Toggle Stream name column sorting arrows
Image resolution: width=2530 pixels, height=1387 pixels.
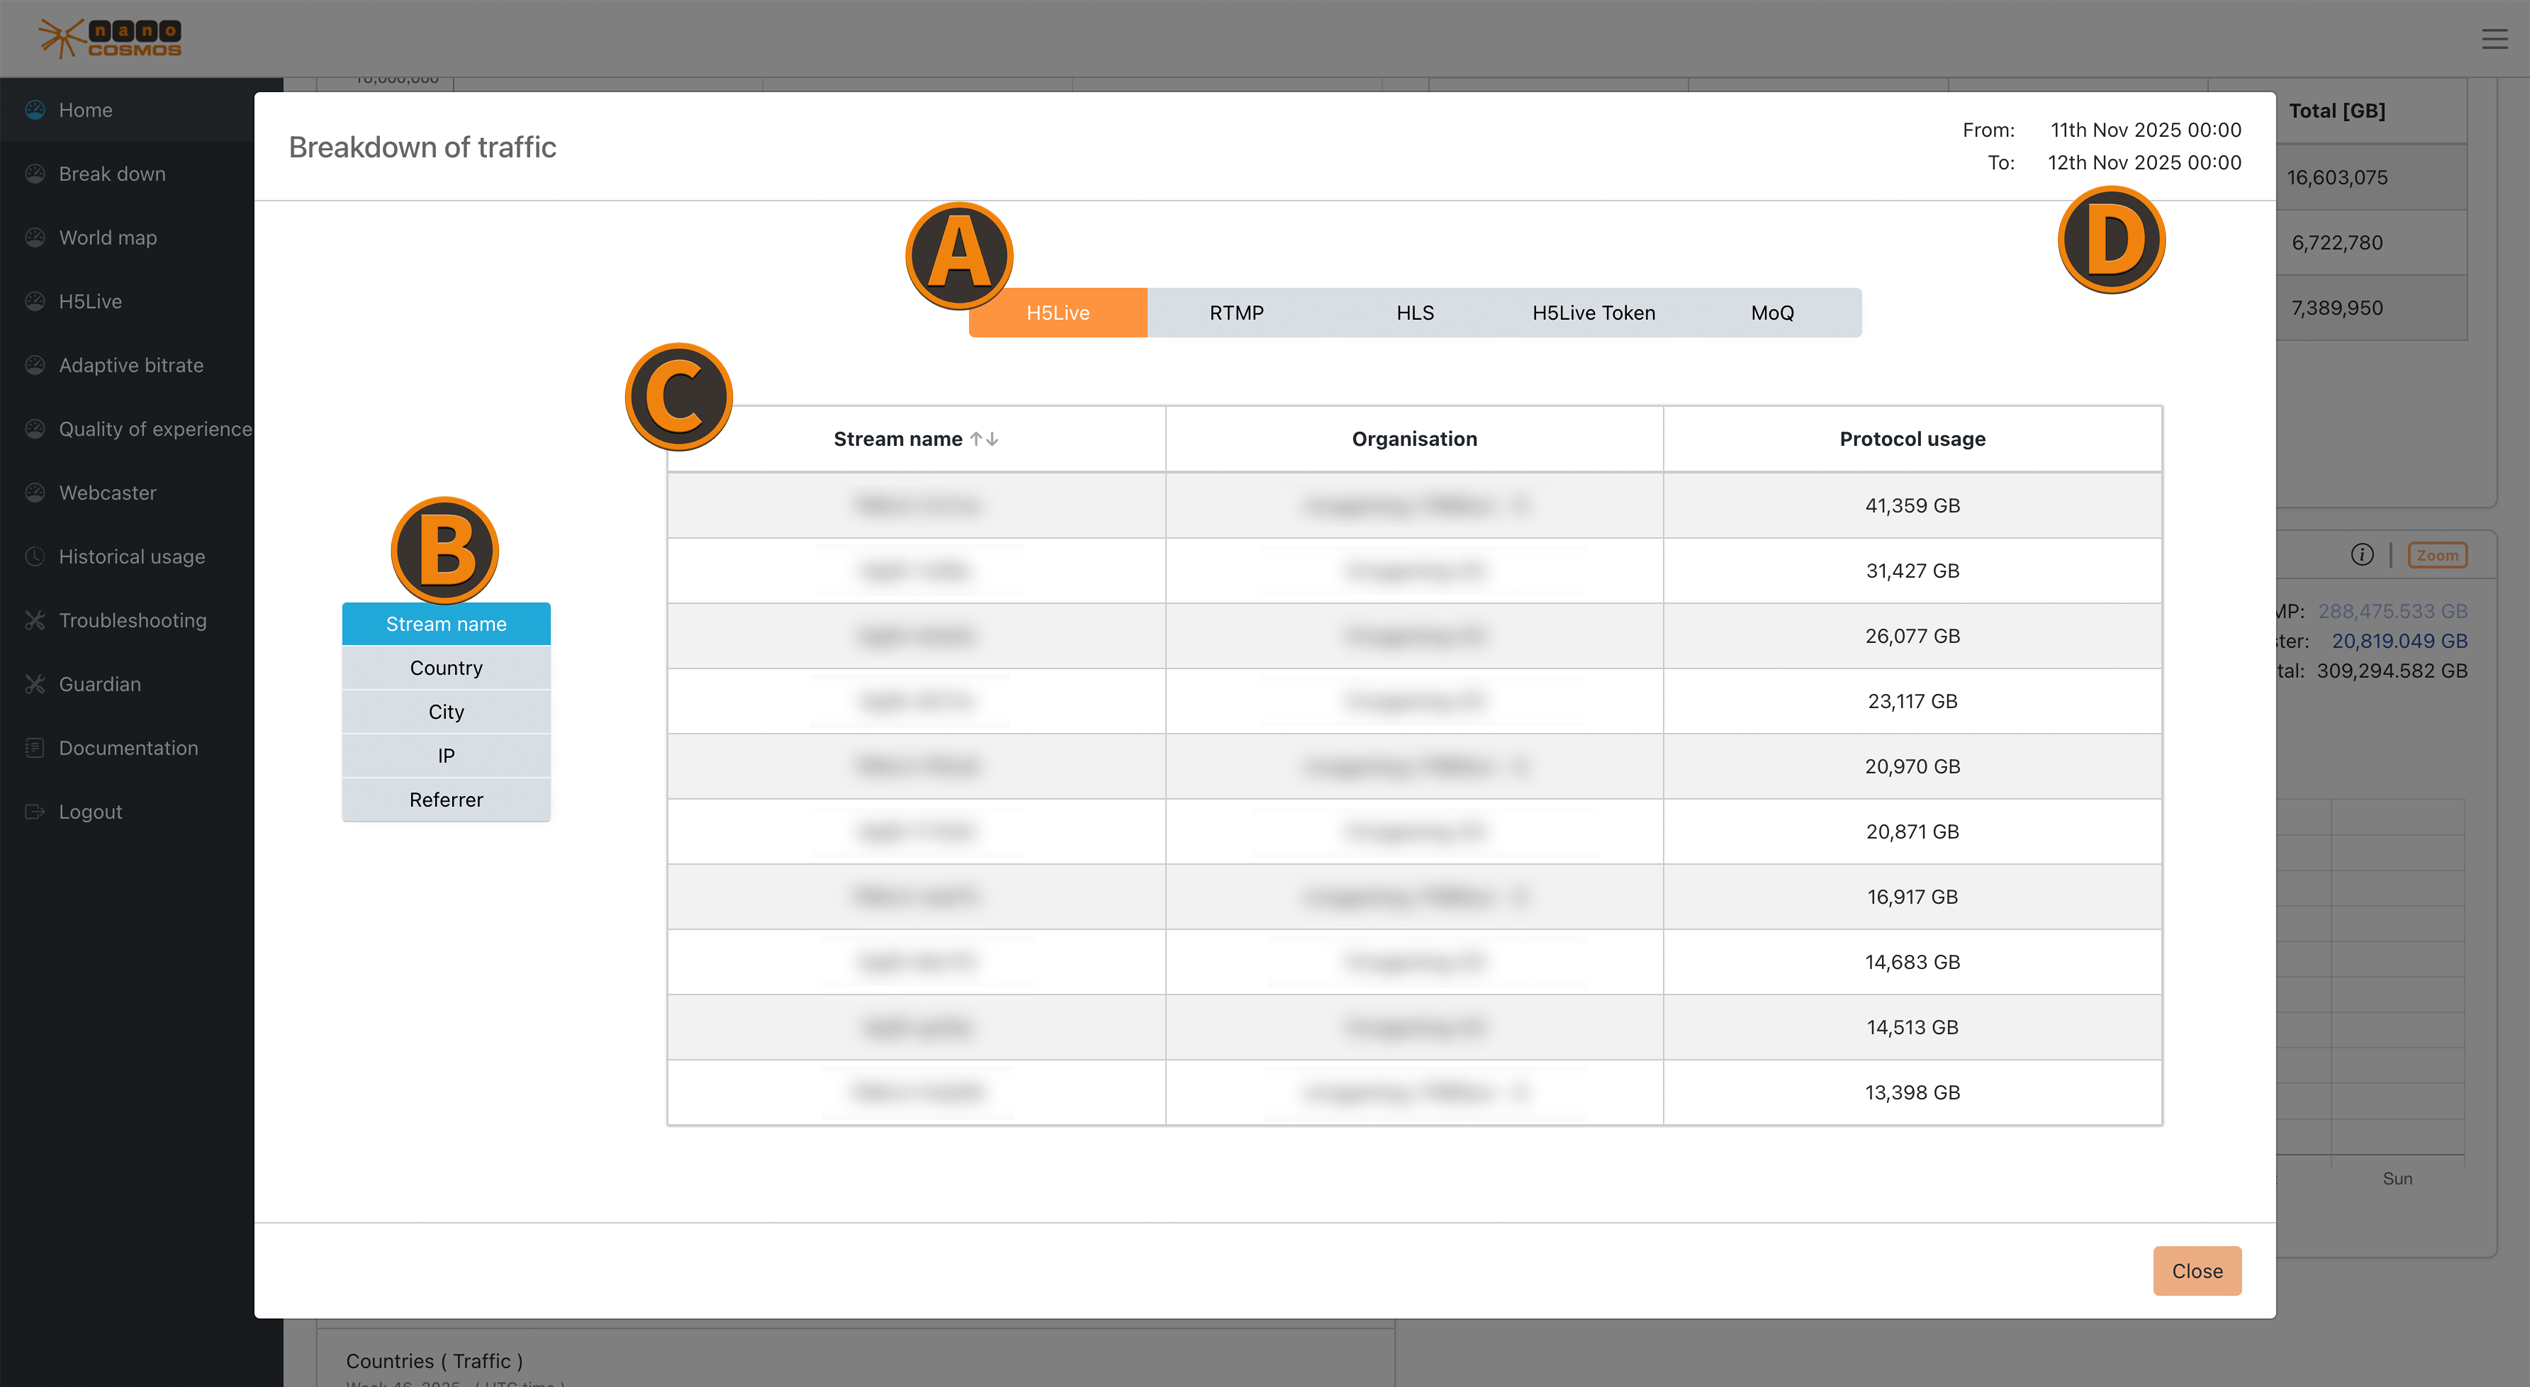(x=986, y=438)
